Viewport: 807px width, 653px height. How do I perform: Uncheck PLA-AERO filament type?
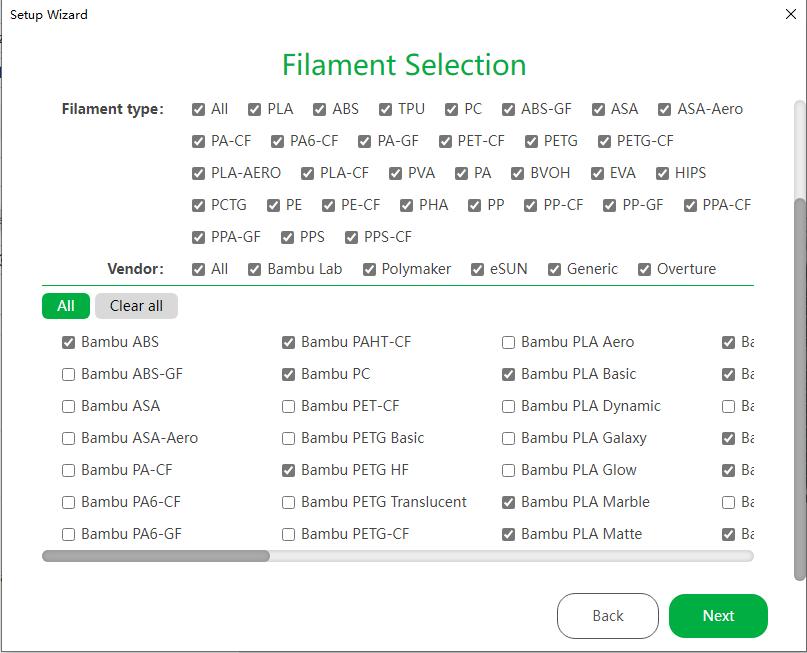click(x=198, y=173)
